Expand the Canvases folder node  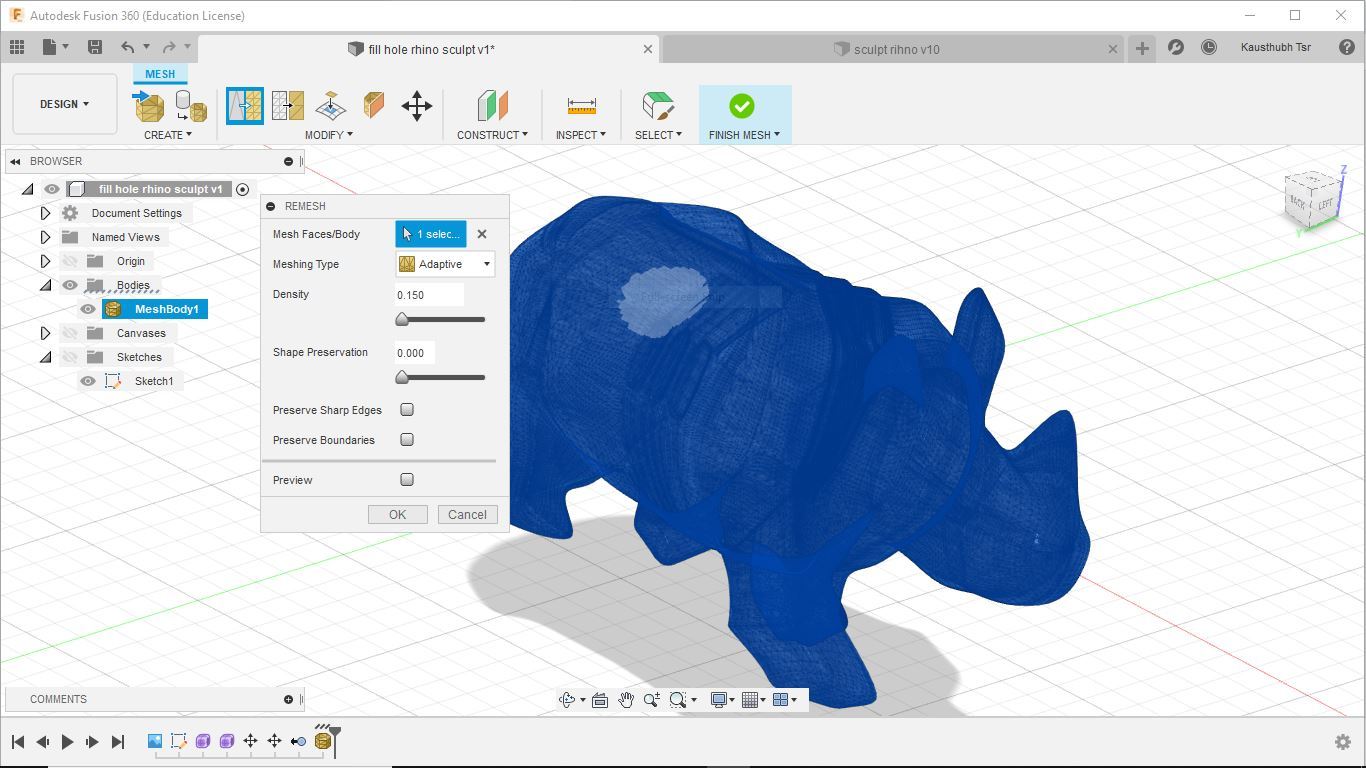point(45,333)
